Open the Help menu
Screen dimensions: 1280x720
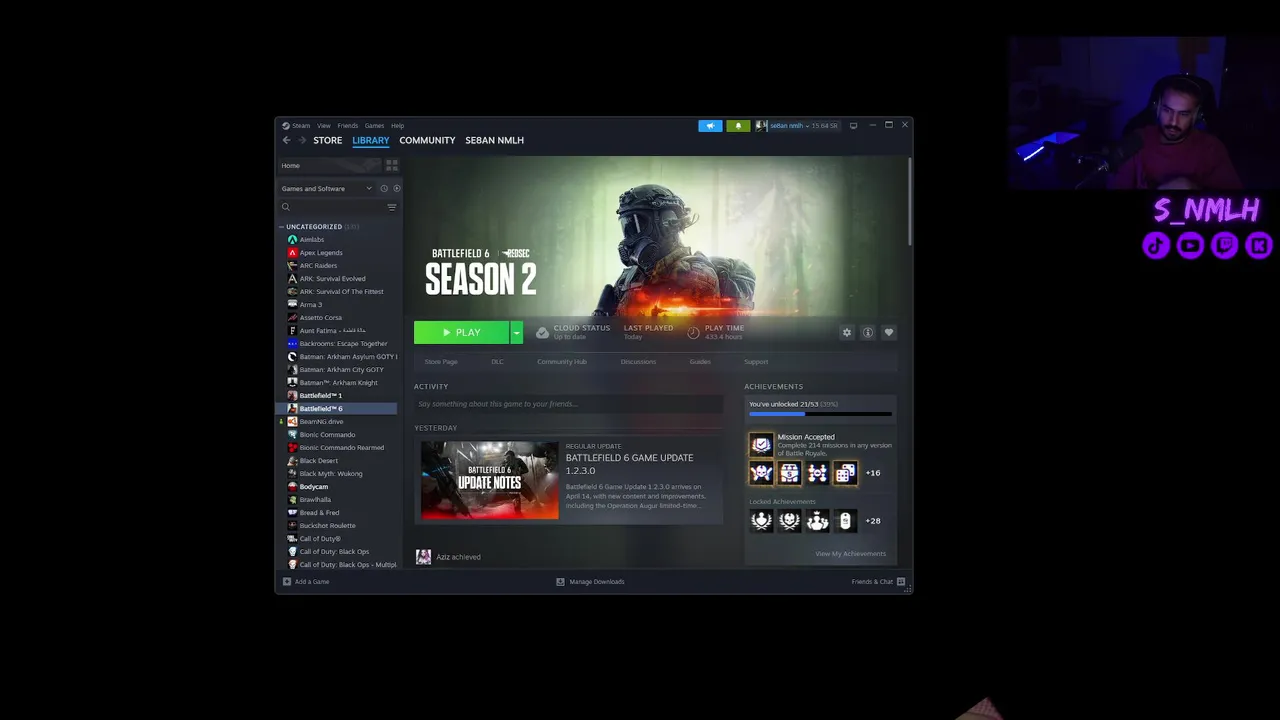pos(397,126)
